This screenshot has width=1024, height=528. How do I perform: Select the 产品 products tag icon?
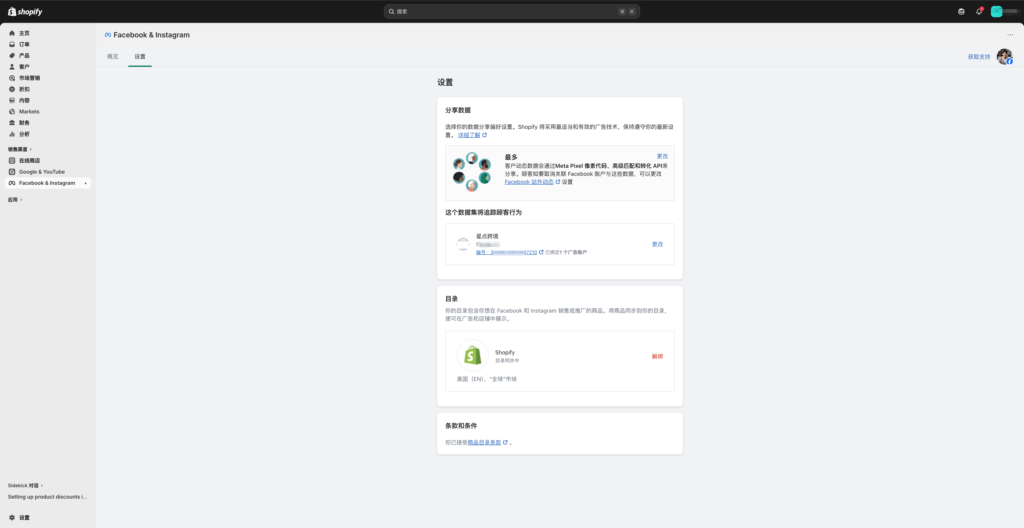tap(12, 56)
